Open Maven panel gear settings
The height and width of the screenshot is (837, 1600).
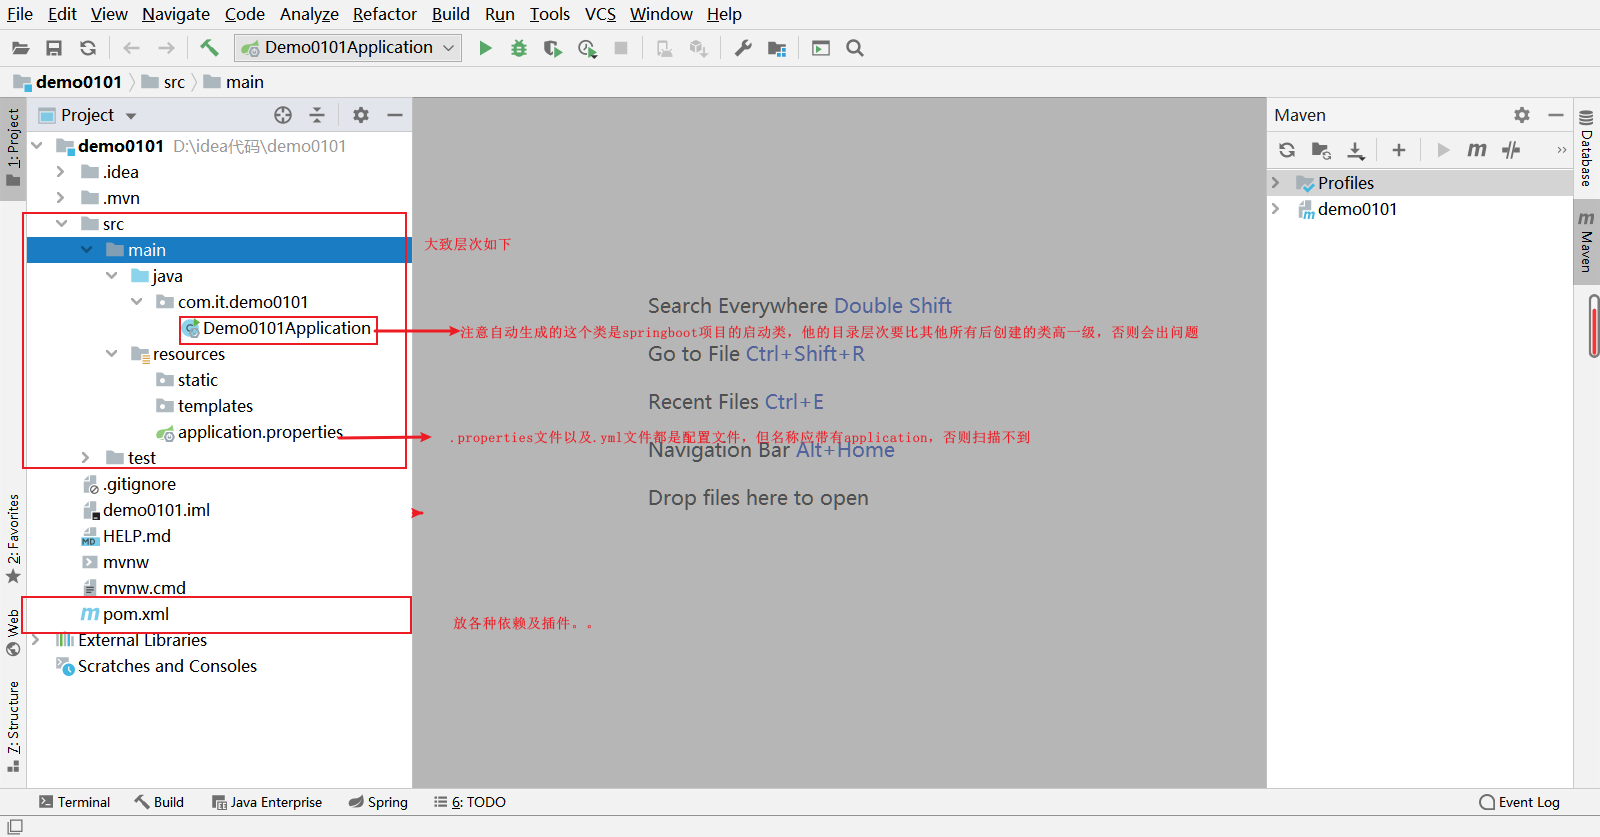pyautogui.click(x=1522, y=115)
